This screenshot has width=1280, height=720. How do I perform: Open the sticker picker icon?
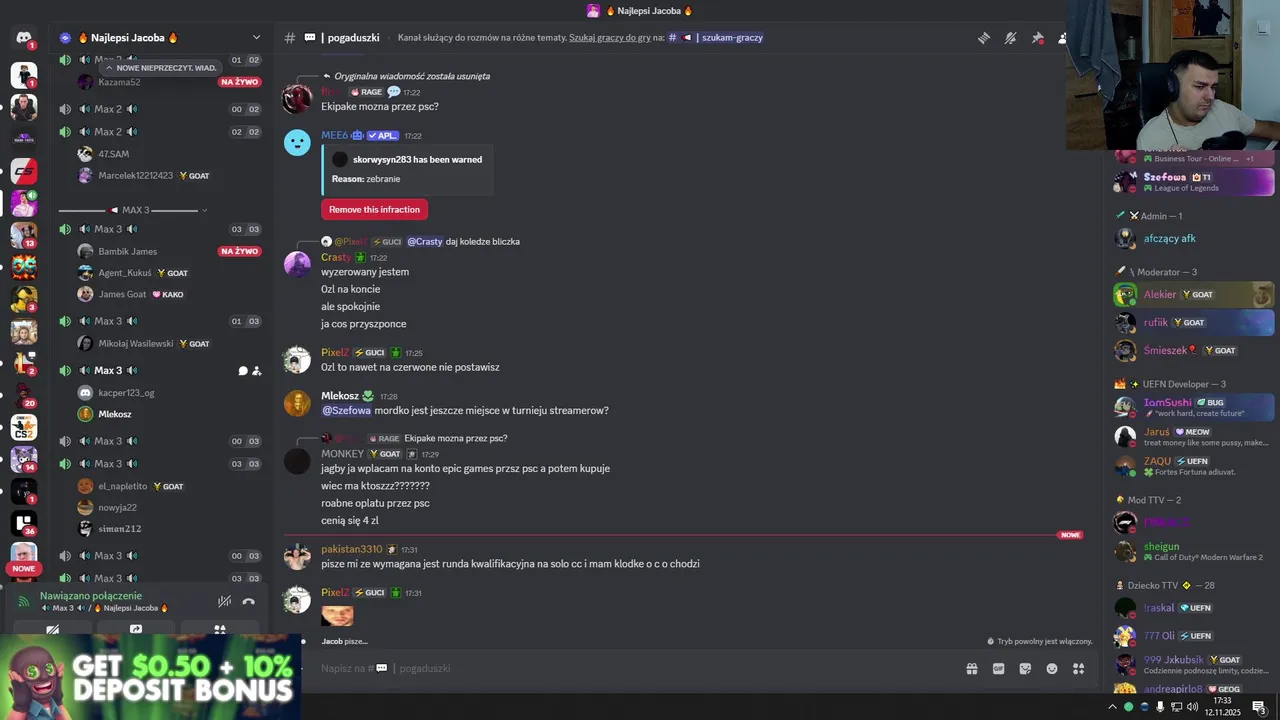click(x=1025, y=668)
